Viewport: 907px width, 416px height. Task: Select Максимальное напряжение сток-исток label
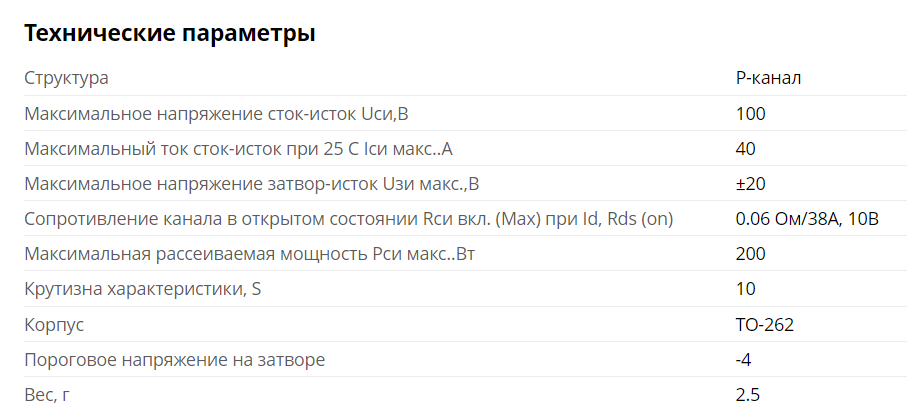point(216,114)
